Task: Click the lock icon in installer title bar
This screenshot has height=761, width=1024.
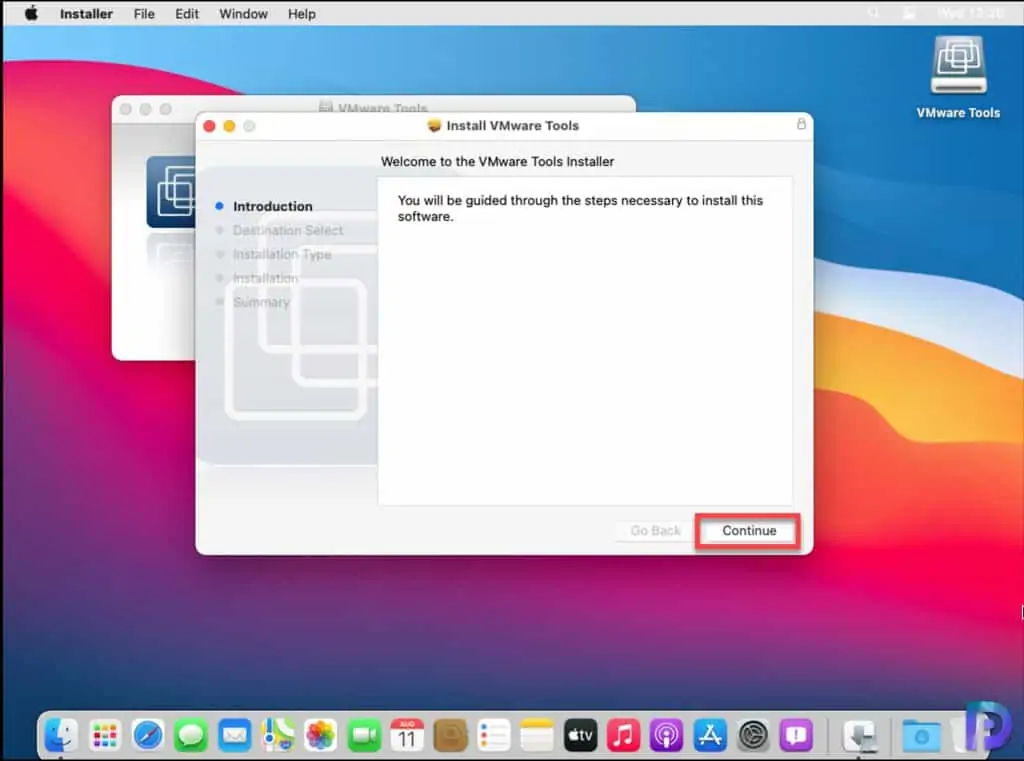Action: 801,124
